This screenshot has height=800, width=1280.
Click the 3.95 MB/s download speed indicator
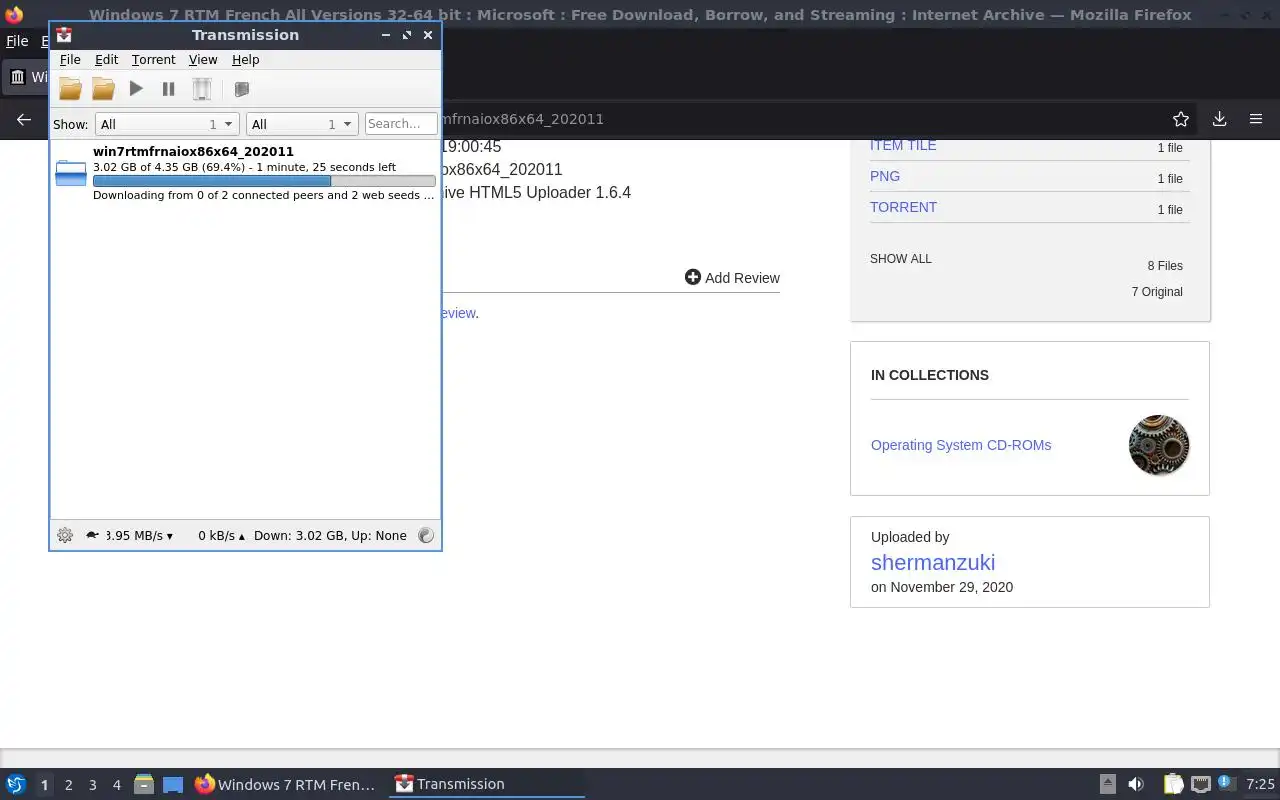(138, 536)
